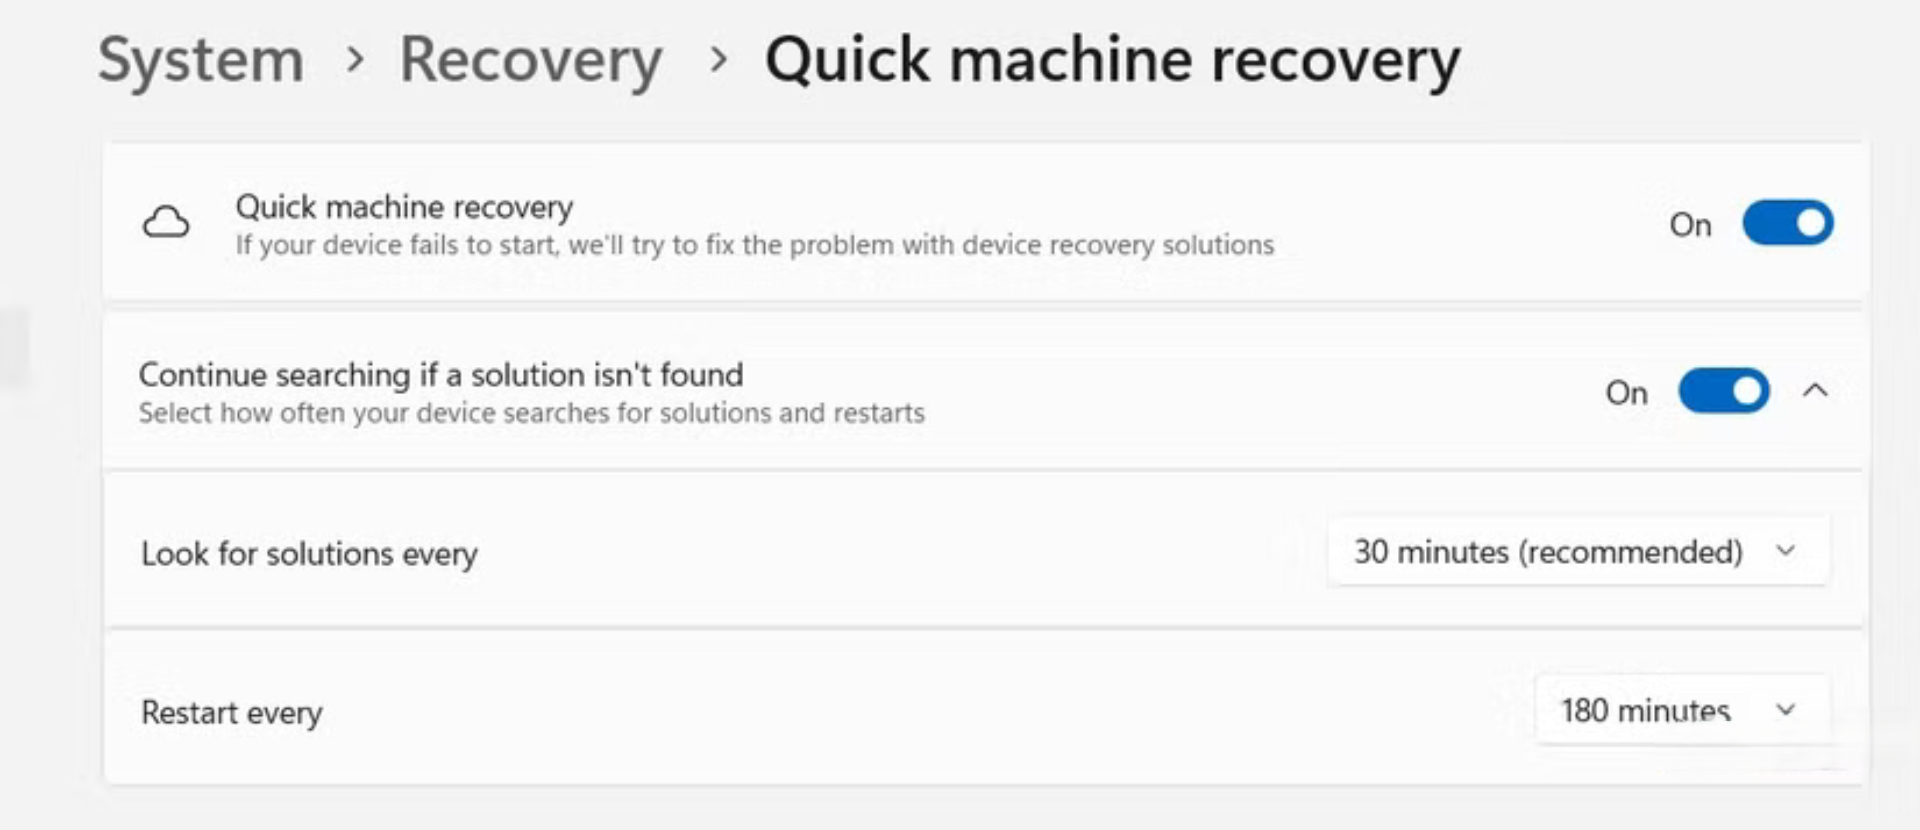Navigate to System in the breadcrumb

[201, 60]
